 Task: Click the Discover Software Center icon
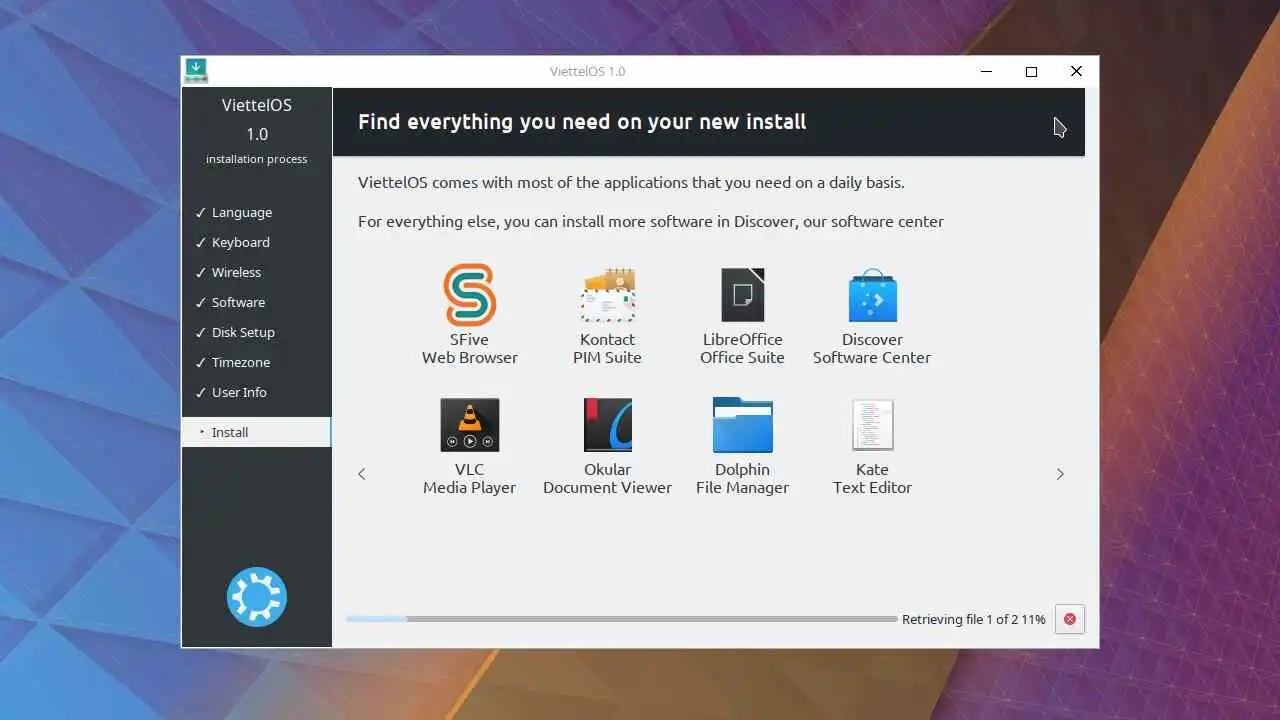(872, 295)
